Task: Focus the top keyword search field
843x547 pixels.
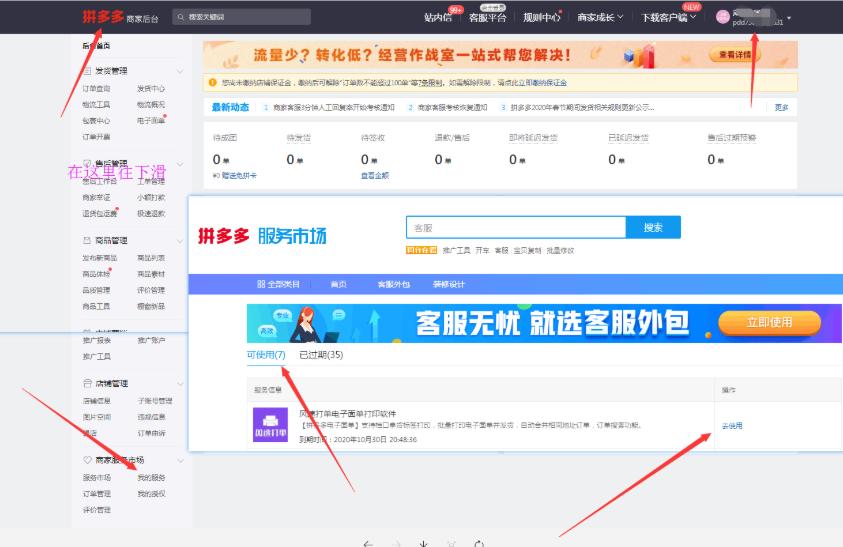Action: (x=241, y=17)
